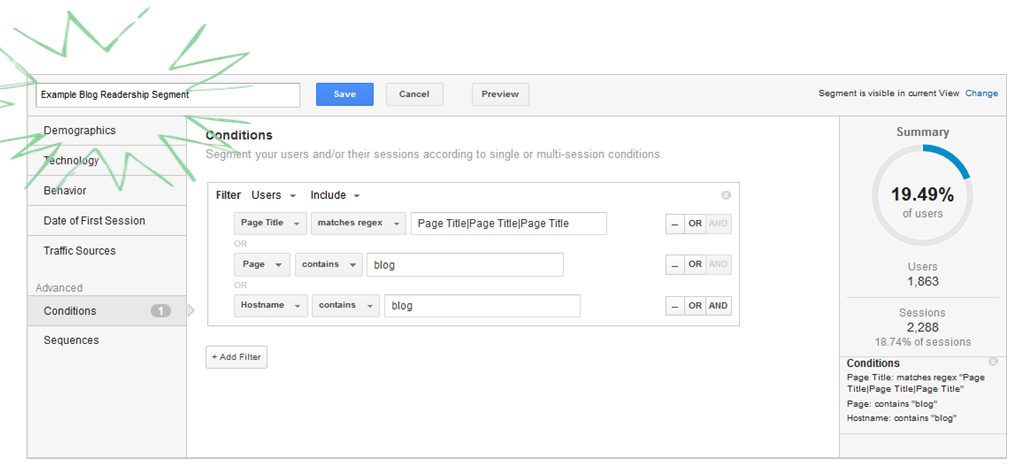Click the Hostname contains value field

tap(482, 306)
